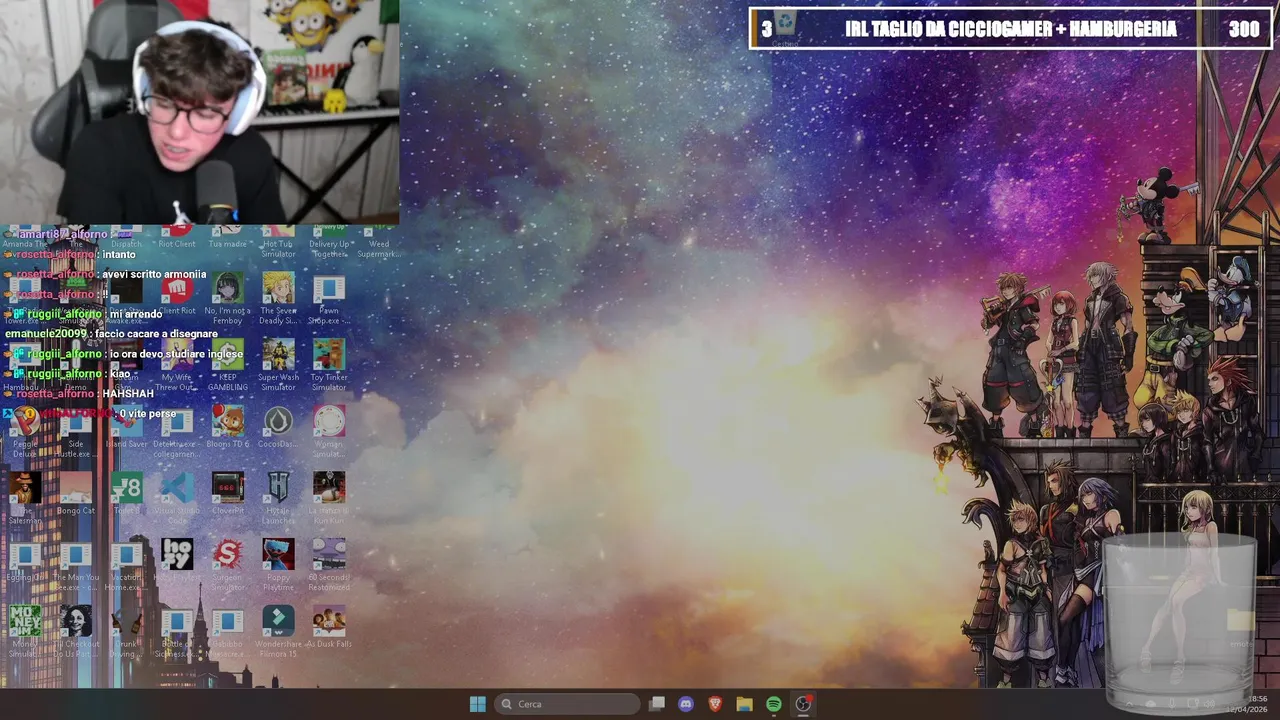Select Visual Studio Code desktop shortcut
Image resolution: width=1280 pixels, height=720 pixels.
[177, 499]
